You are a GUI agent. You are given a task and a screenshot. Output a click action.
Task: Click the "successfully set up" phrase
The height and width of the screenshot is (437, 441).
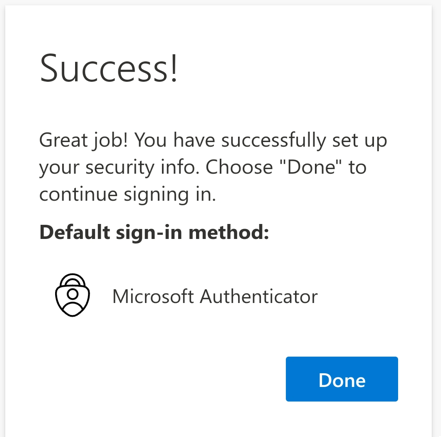[304, 140]
